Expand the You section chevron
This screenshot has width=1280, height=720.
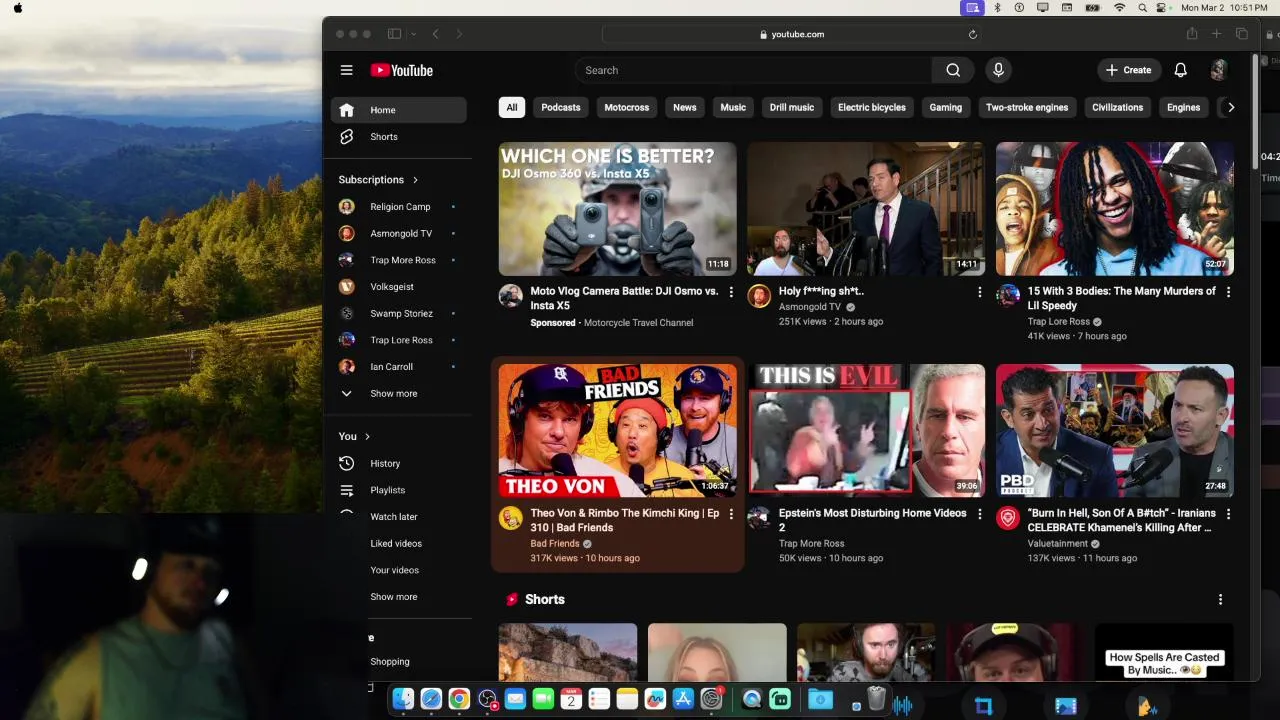[367, 436]
